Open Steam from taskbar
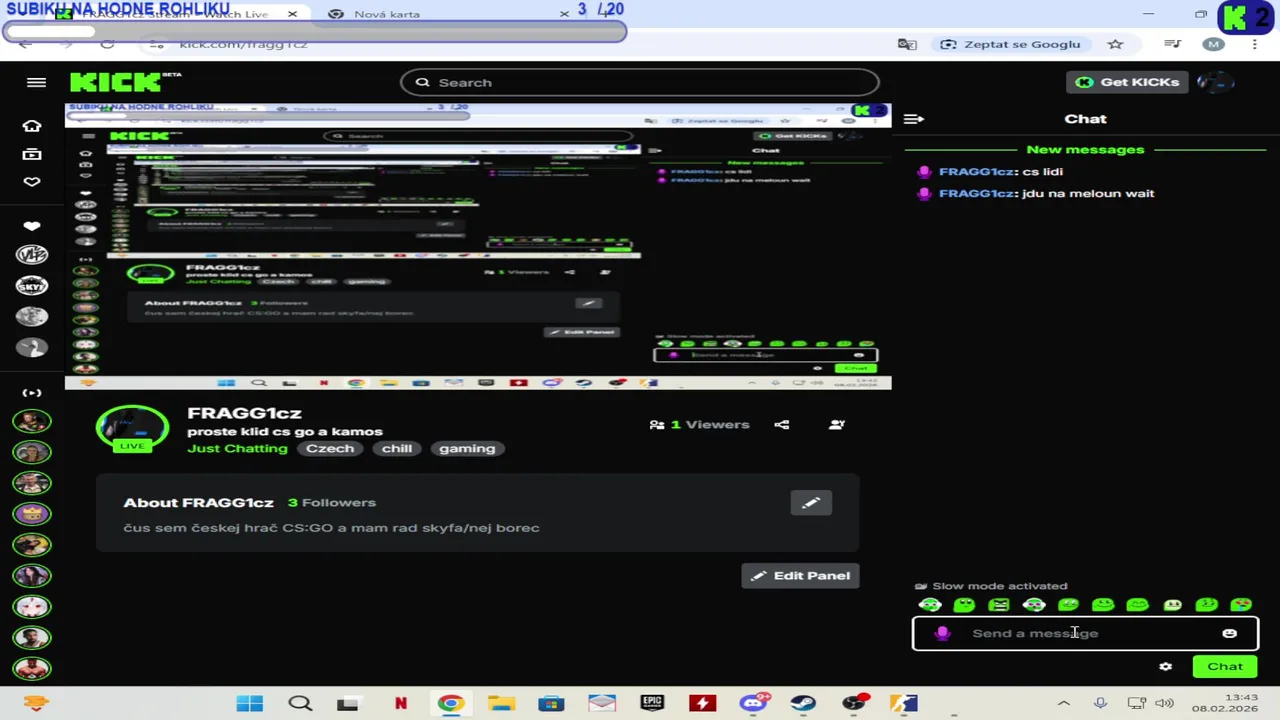The image size is (1280, 720). 803,704
